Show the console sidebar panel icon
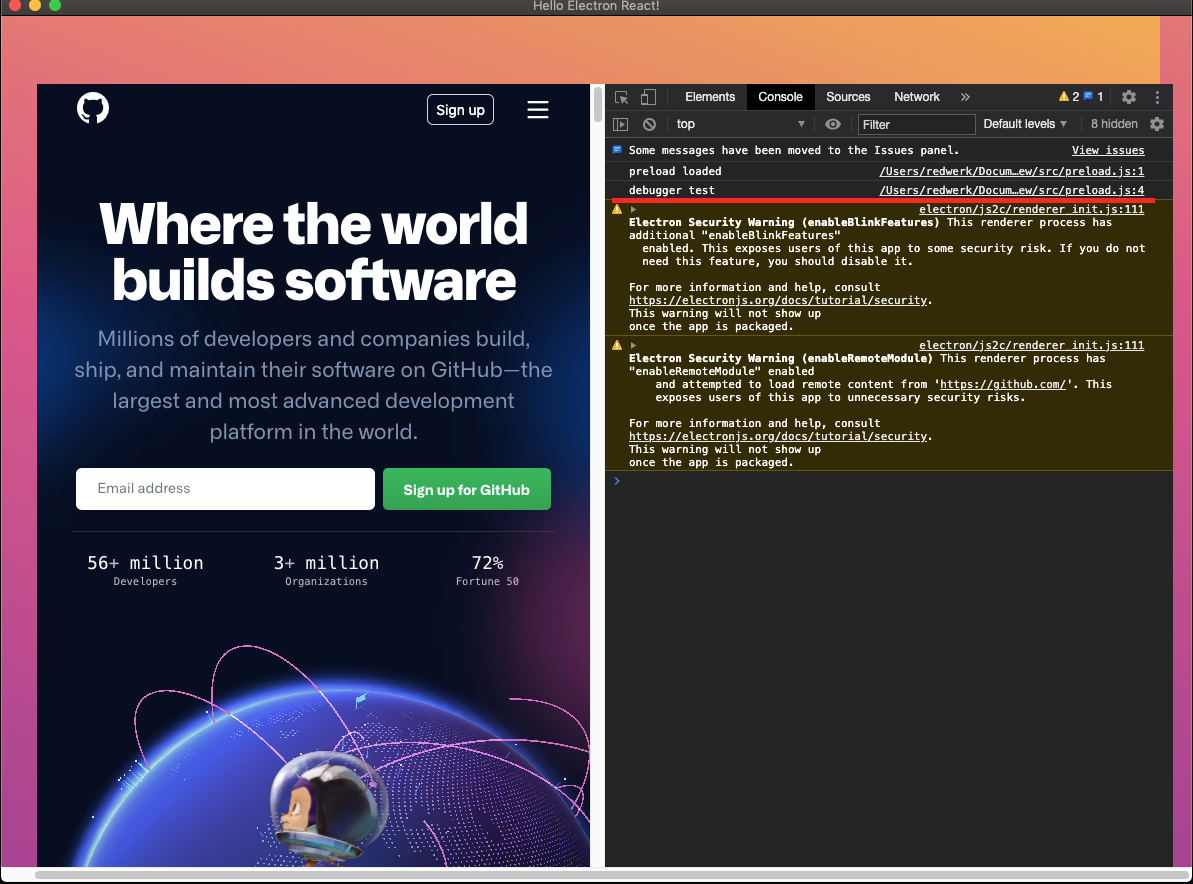 pyautogui.click(x=621, y=124)
